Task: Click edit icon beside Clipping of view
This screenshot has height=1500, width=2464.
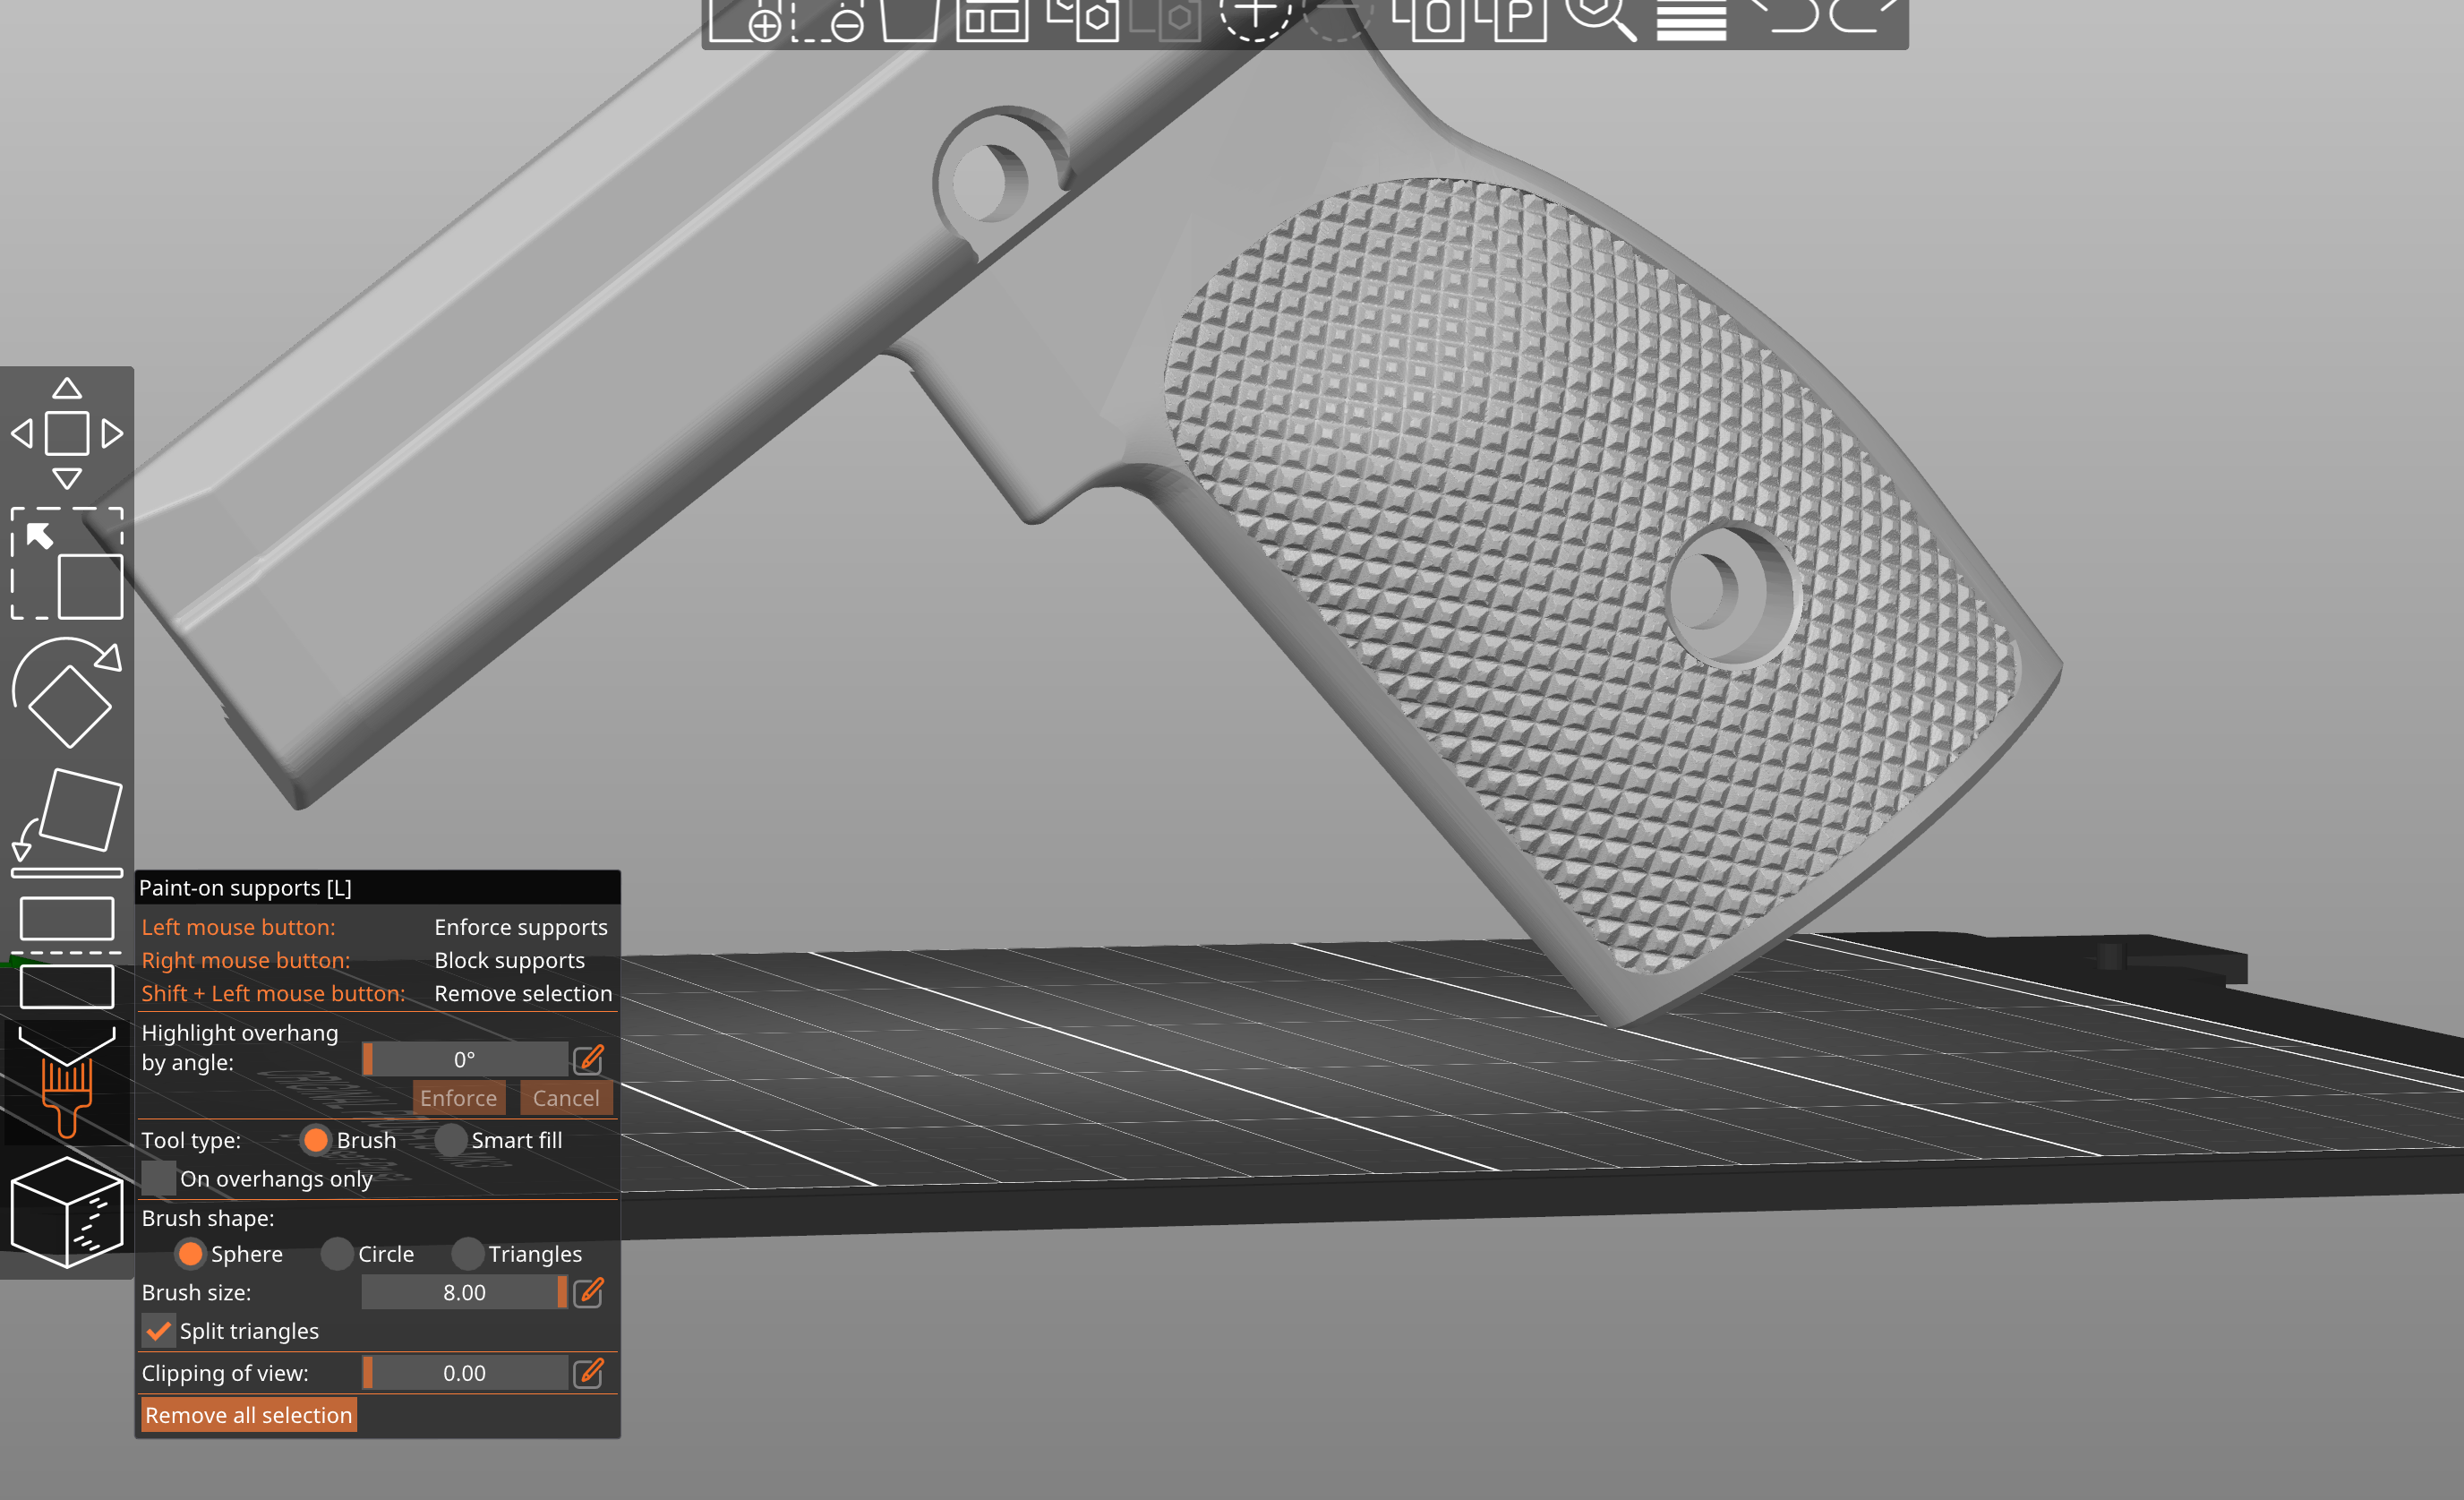Action: [x=589, y=1372]
